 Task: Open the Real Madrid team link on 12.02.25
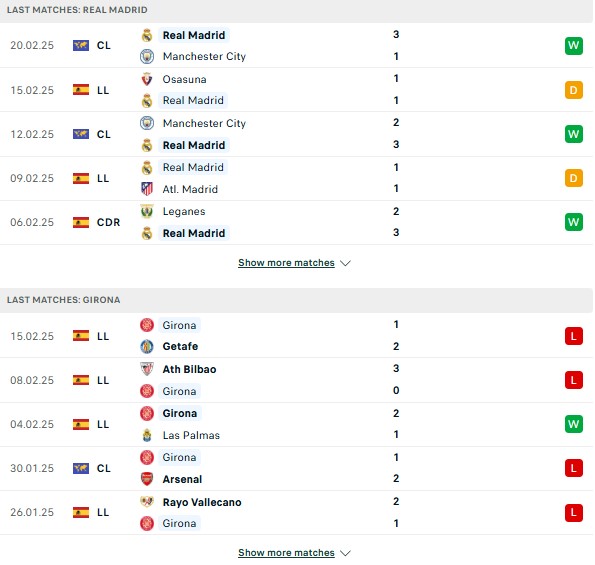194,145
